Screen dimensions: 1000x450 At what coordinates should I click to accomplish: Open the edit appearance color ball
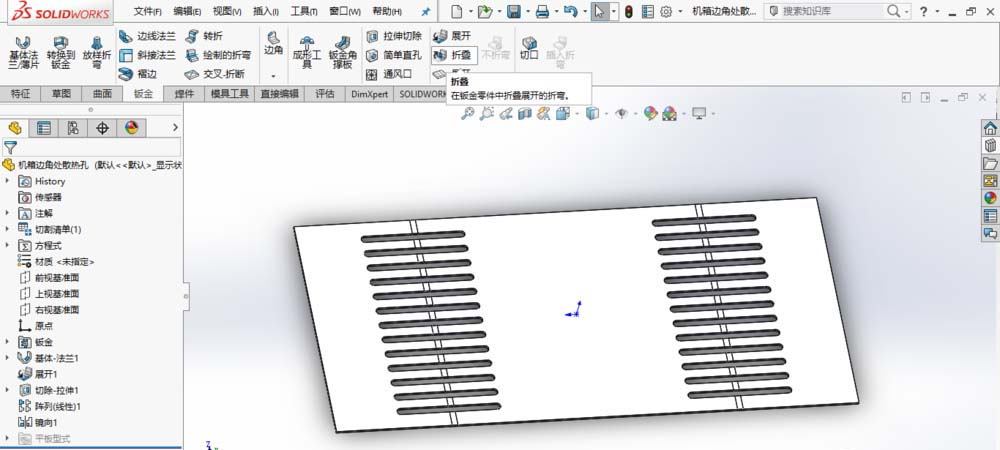pos(651,114)
